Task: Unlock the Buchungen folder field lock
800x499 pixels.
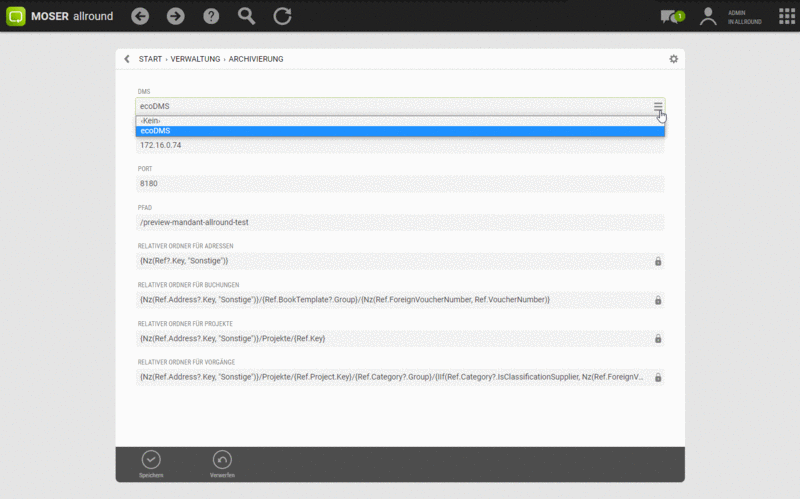Action: [x=658, y=300]
